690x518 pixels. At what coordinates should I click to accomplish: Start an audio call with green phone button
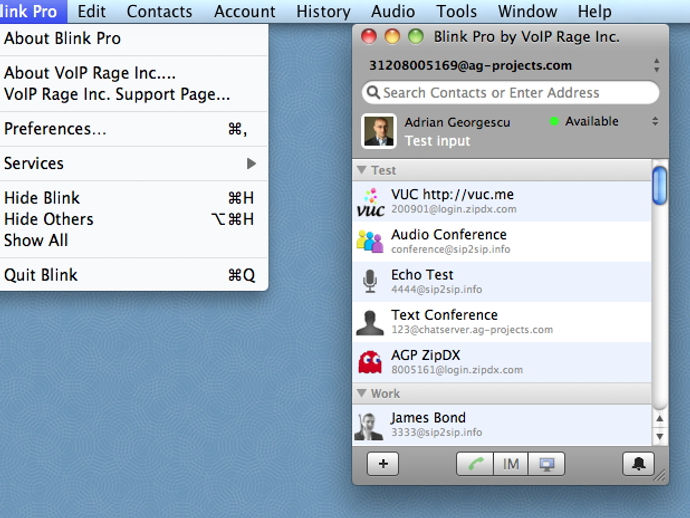coord(475,463)
